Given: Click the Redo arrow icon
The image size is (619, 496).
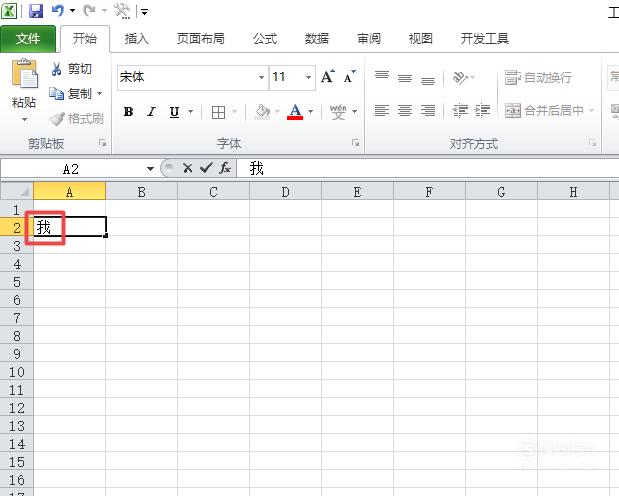Looking at the screenshot, I should click(89, 10).
